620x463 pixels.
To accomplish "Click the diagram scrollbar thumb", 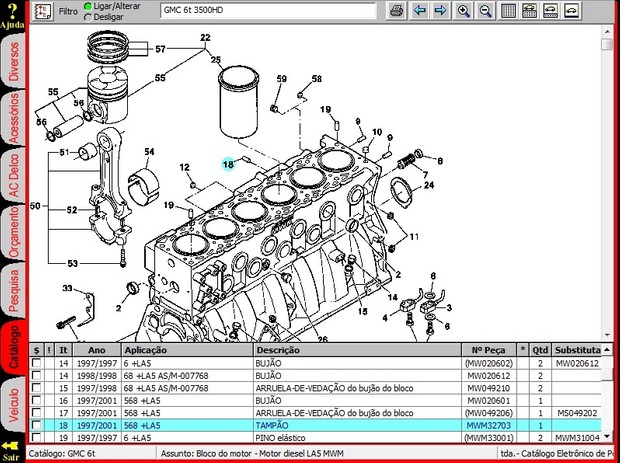I will pos(607,44).
